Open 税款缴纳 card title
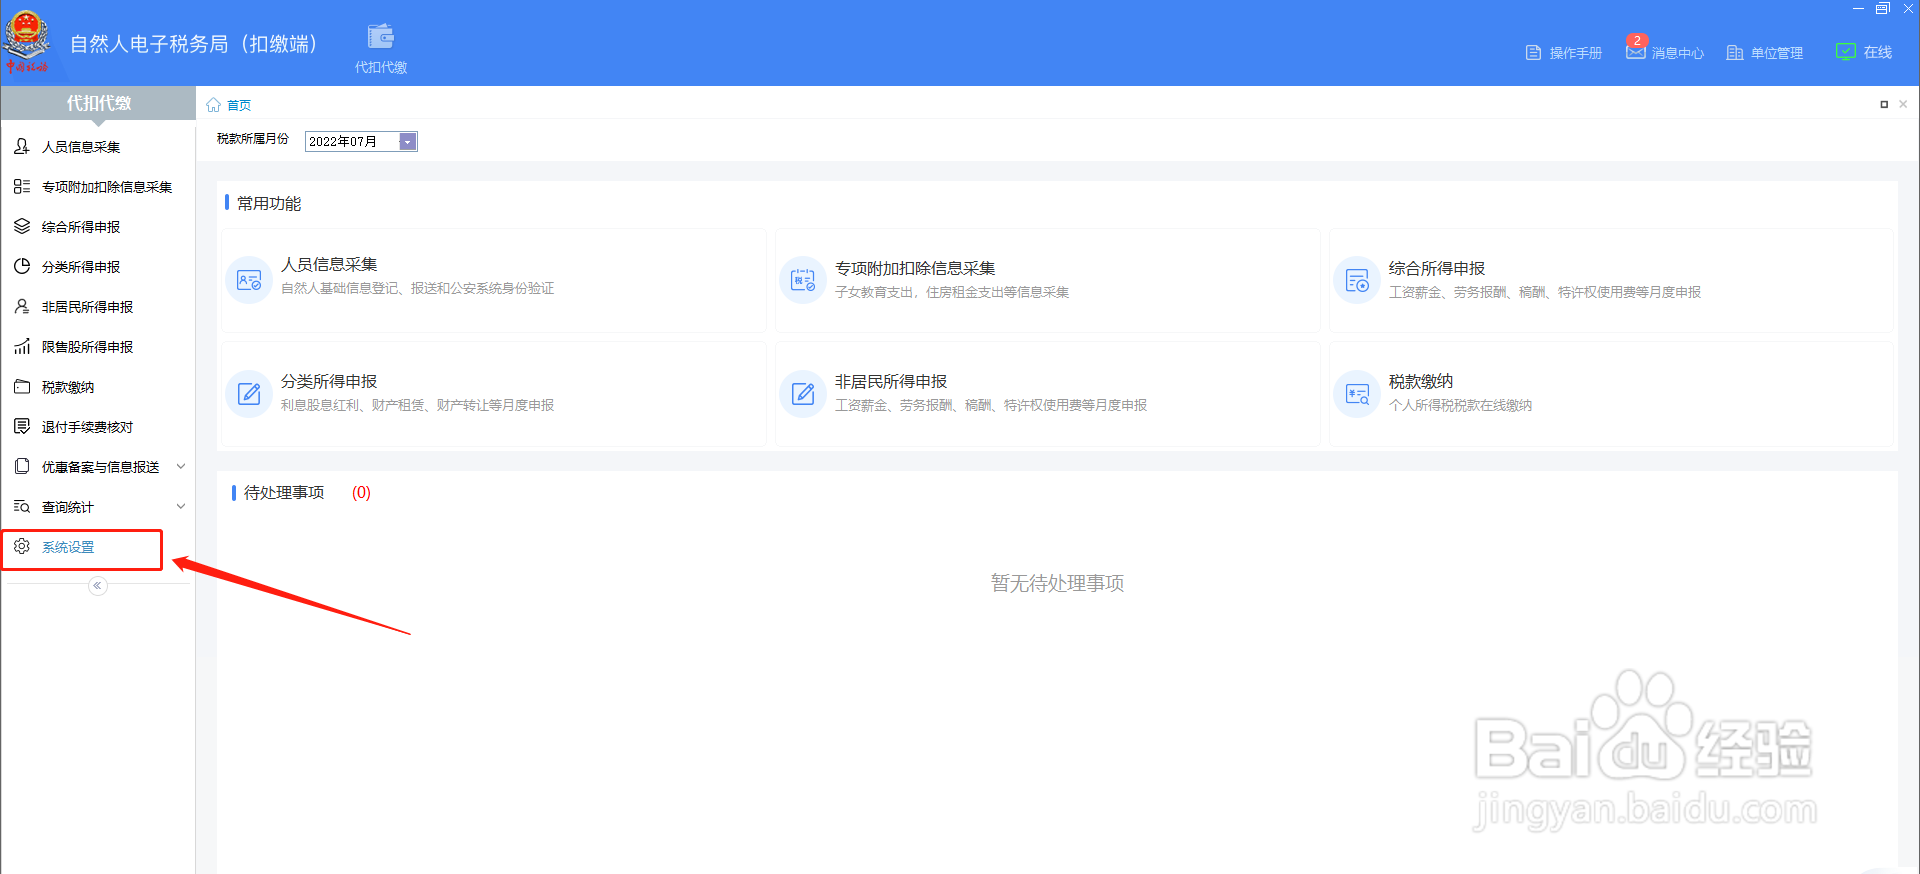 tap(1421, 382)
